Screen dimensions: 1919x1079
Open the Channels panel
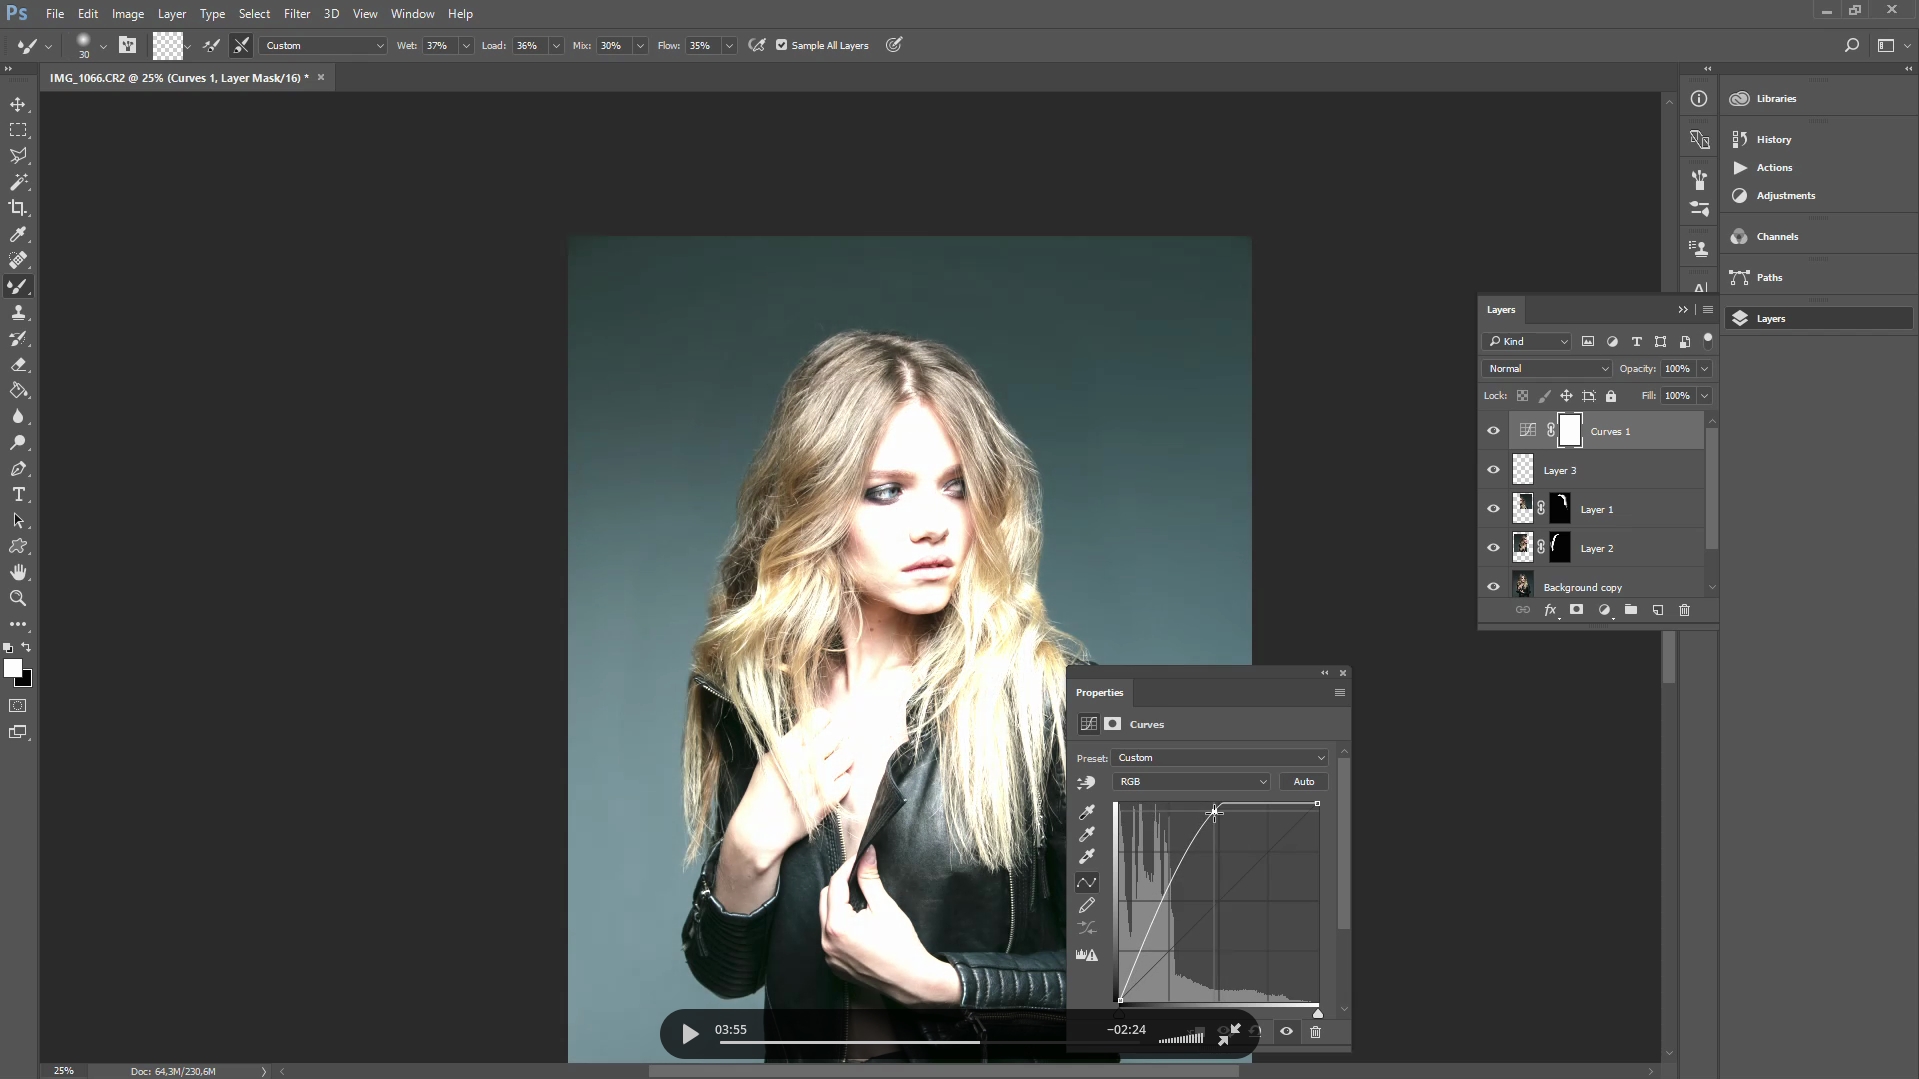[1777, 237]
